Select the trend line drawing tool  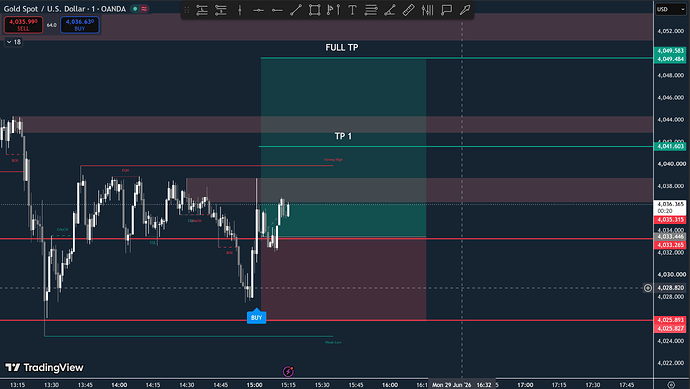pyautogui.click(x=296, y=10)
